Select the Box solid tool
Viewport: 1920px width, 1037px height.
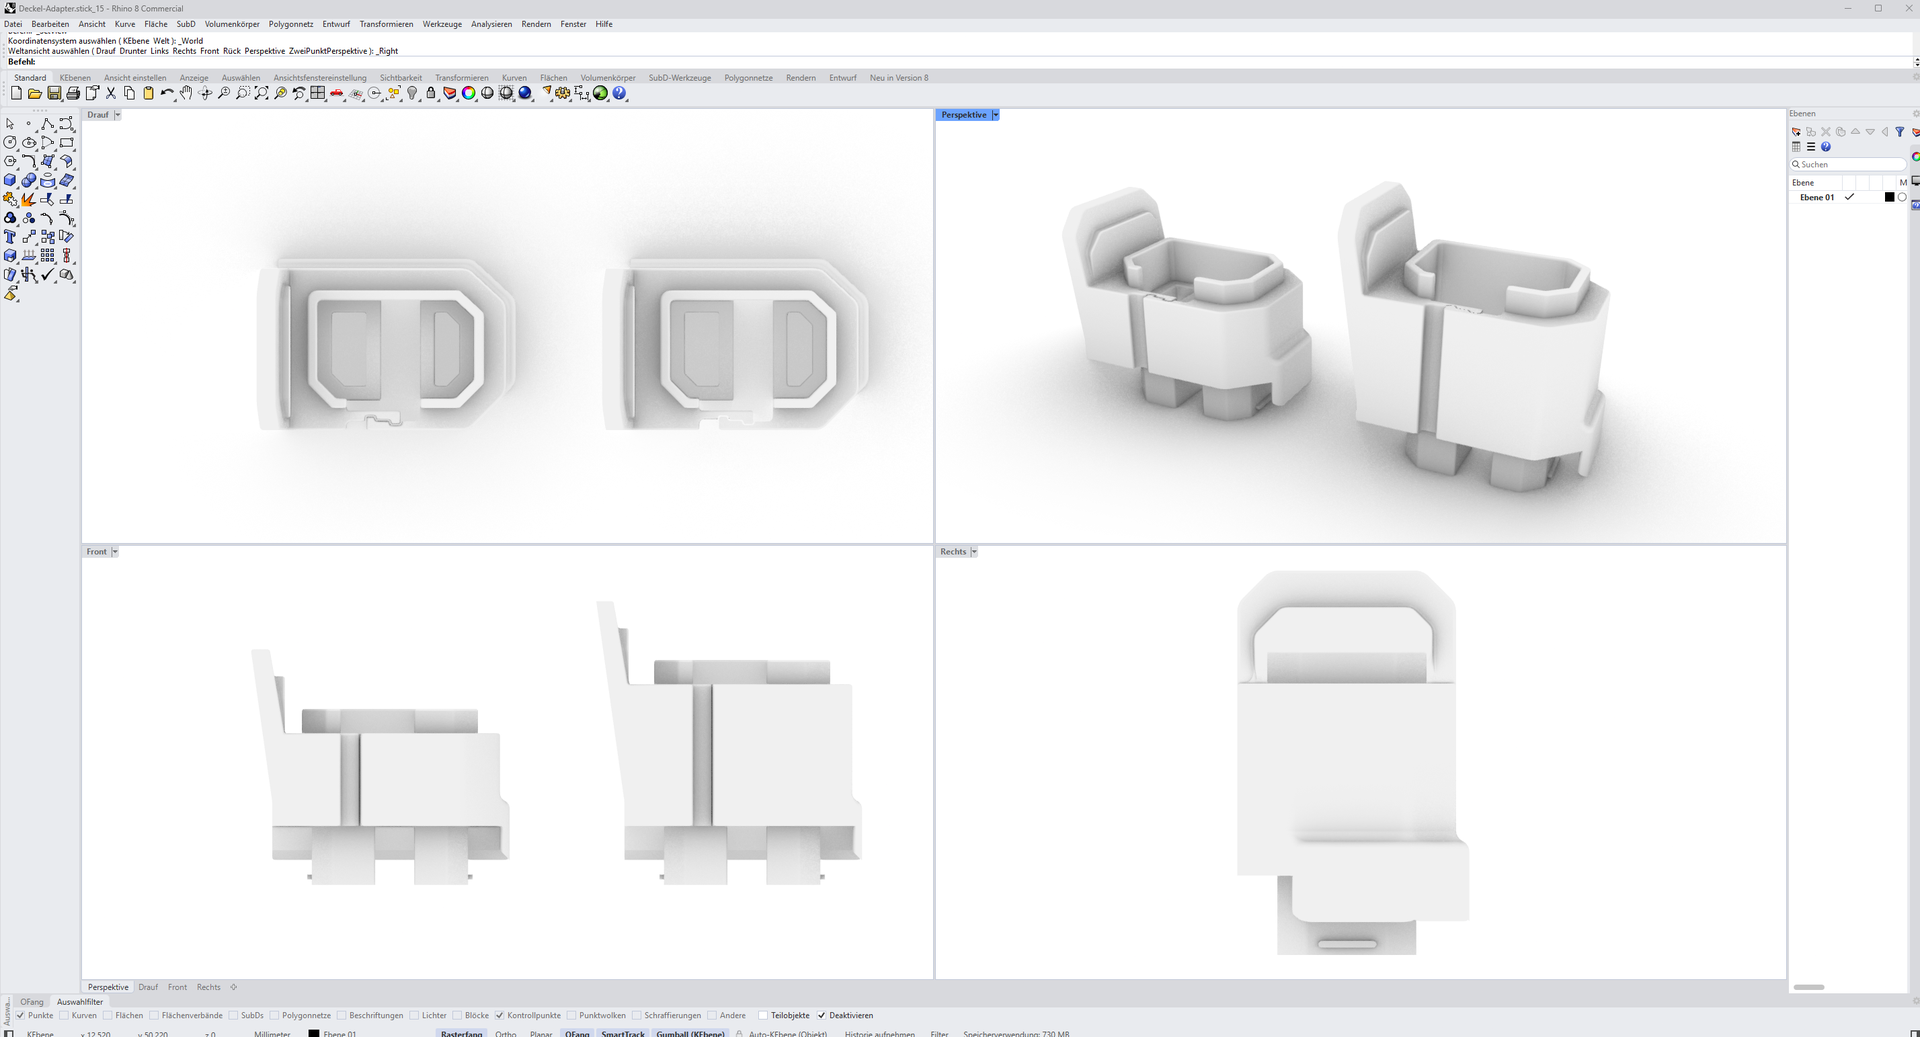tap(10, 180)
